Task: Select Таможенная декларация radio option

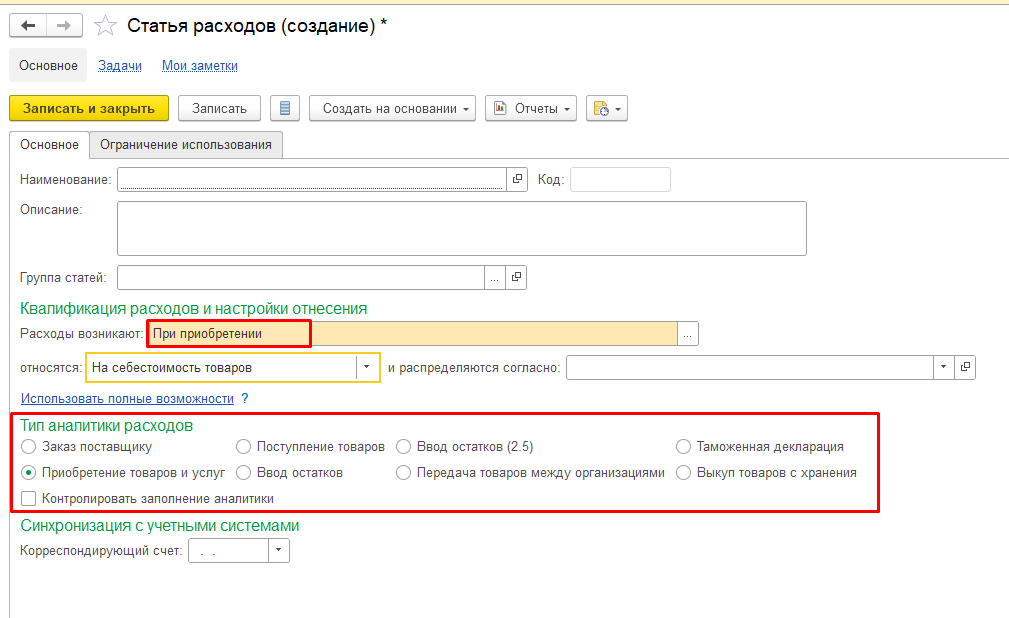Action: [683, 447]
